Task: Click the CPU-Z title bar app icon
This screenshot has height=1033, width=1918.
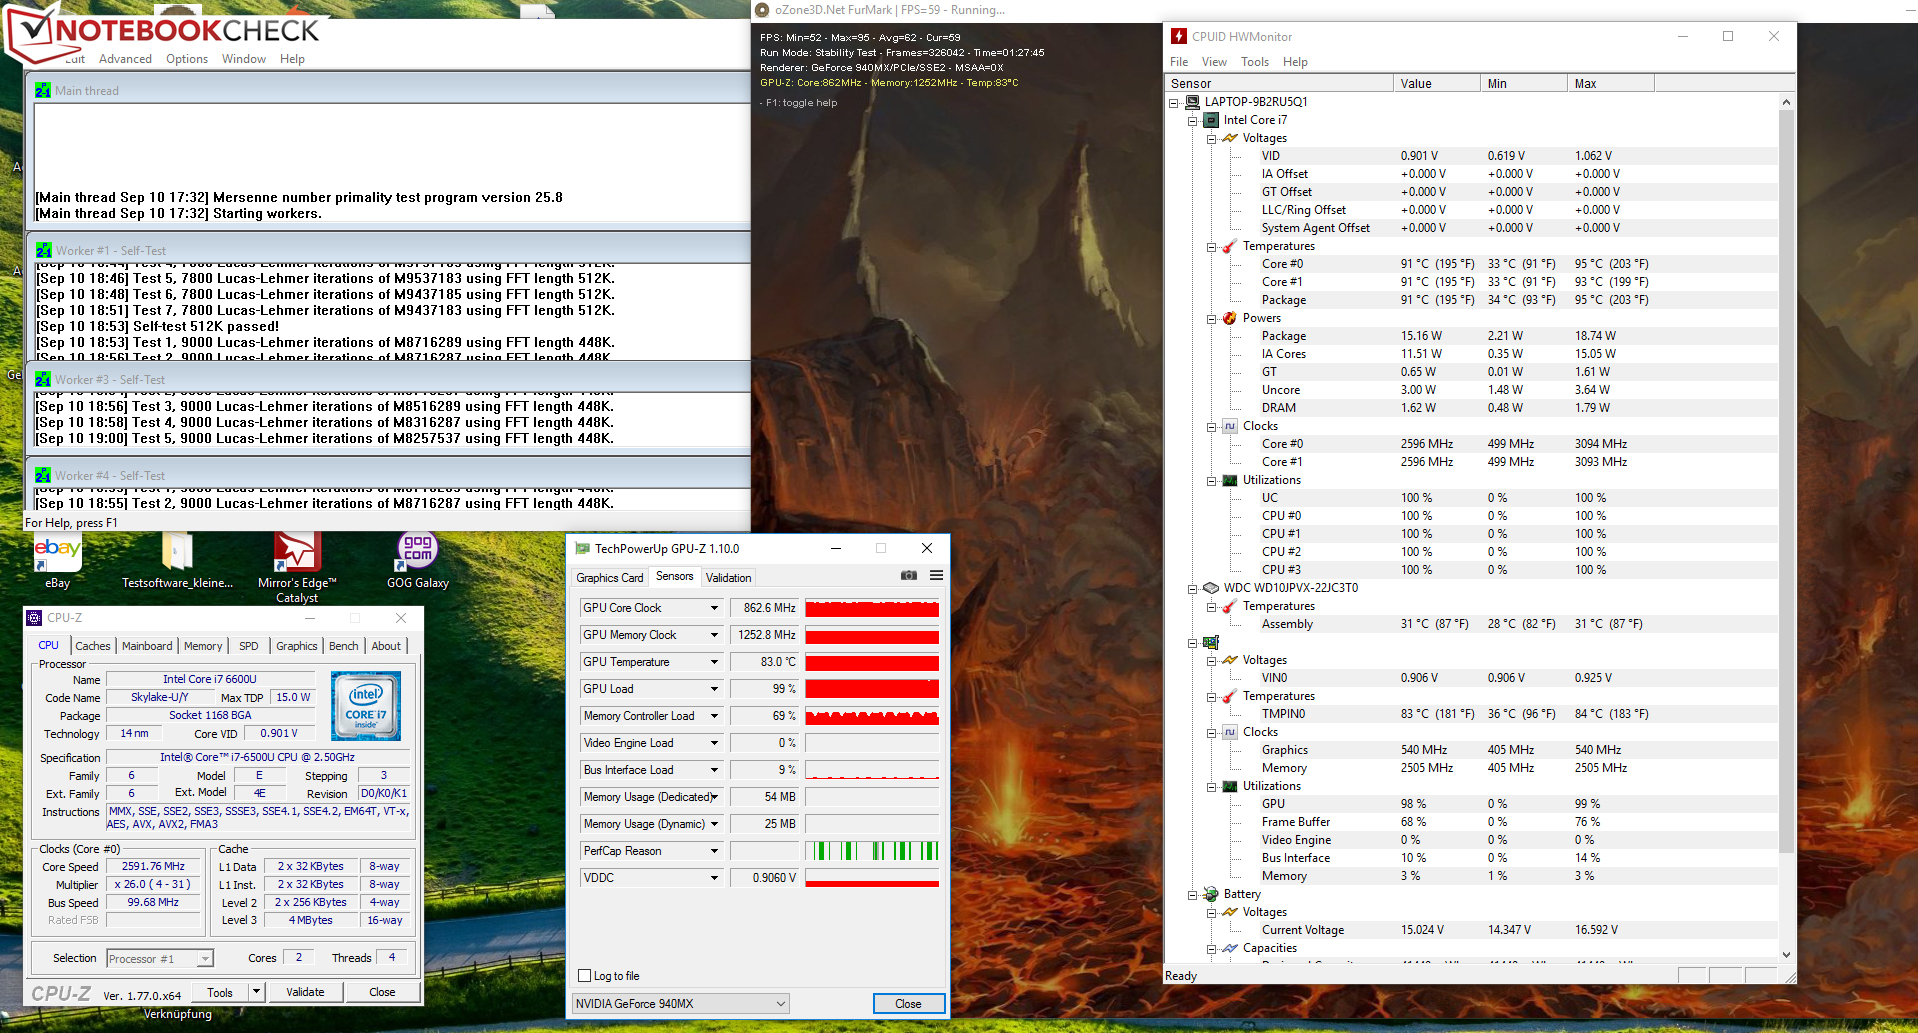Action: [x=34, y=618]
